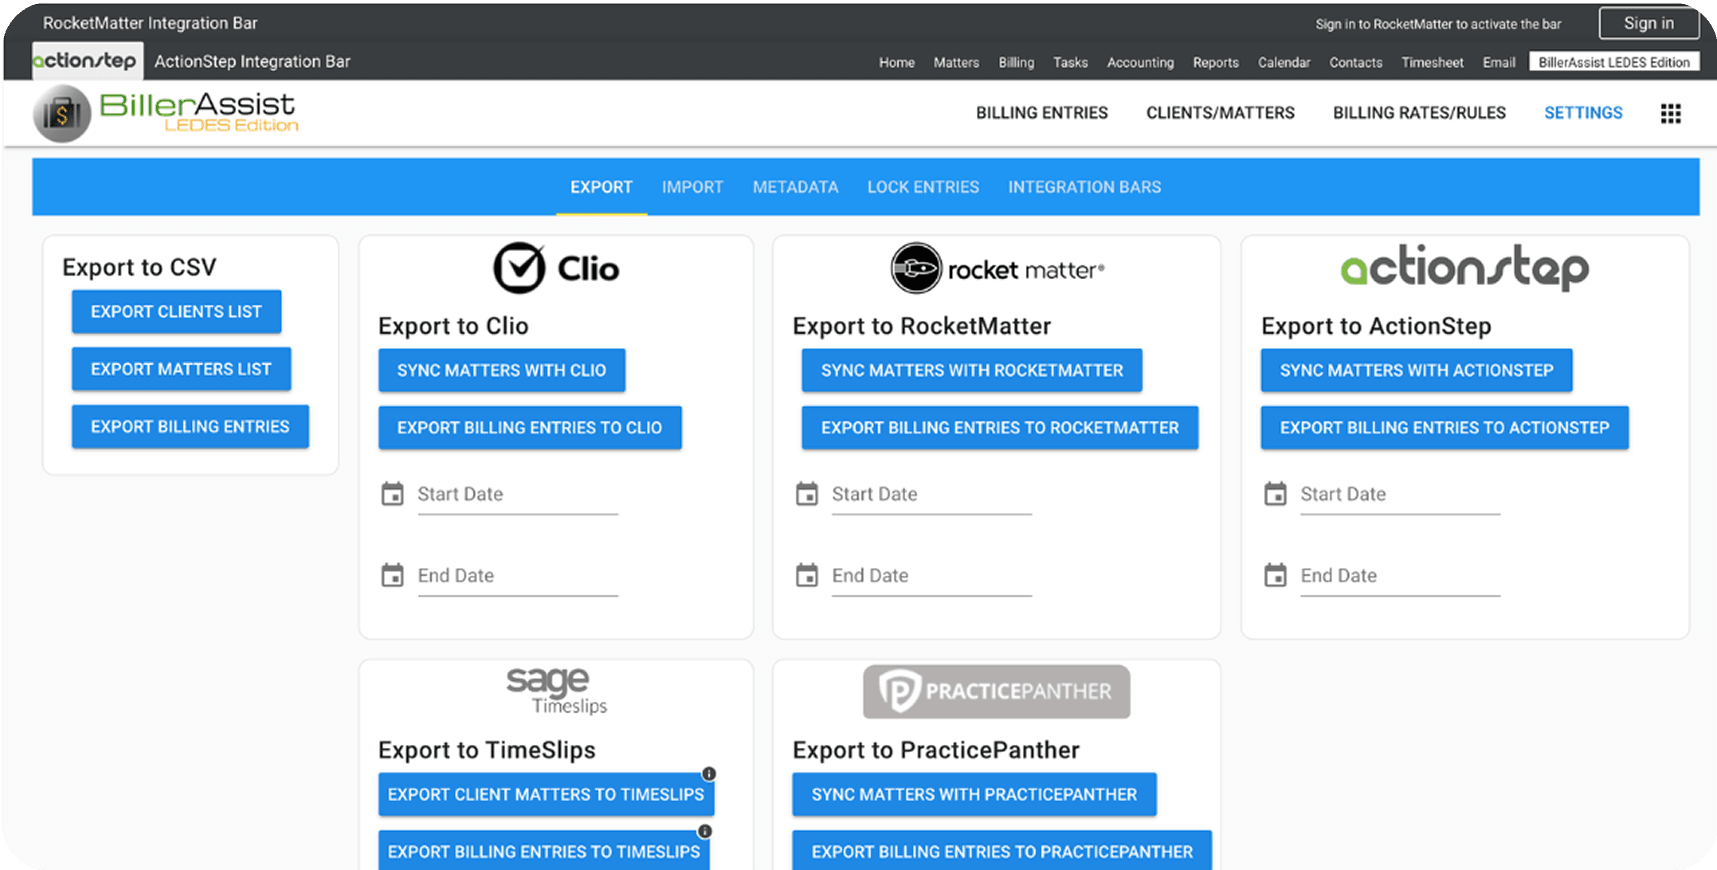
Task: Open the Integration Bars tab
Action: (x=1085, y=187)
